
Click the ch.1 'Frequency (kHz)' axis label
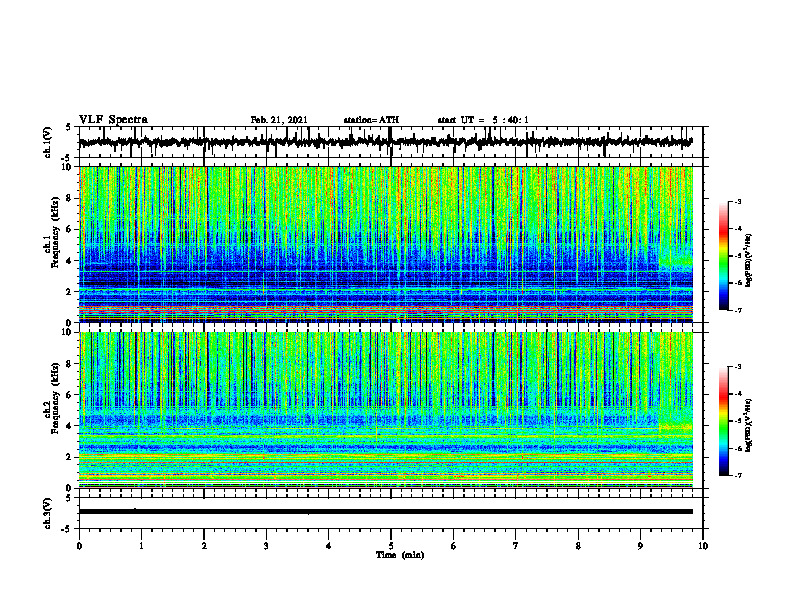coord(55,232)
